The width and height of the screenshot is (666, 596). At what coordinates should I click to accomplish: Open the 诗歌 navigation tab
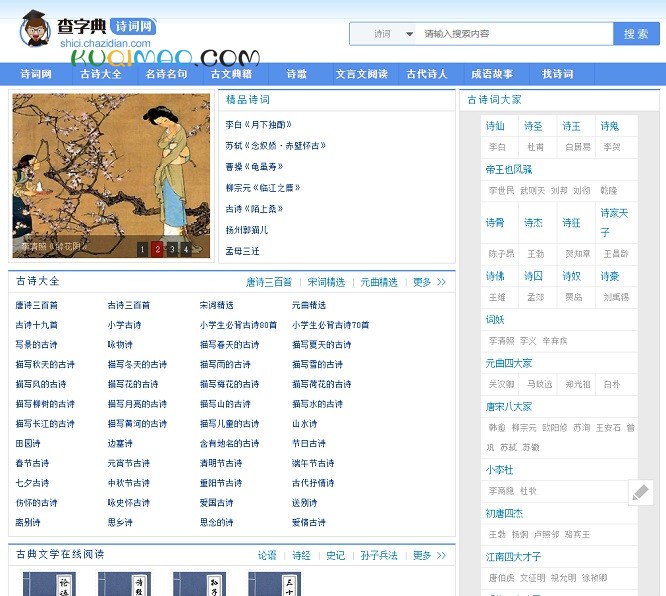tap(296, 74)
